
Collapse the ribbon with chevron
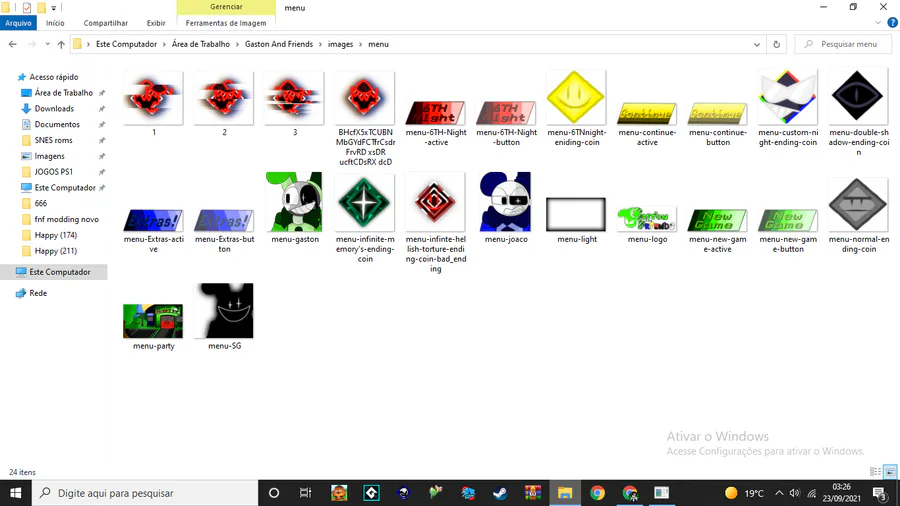point(878,23)
